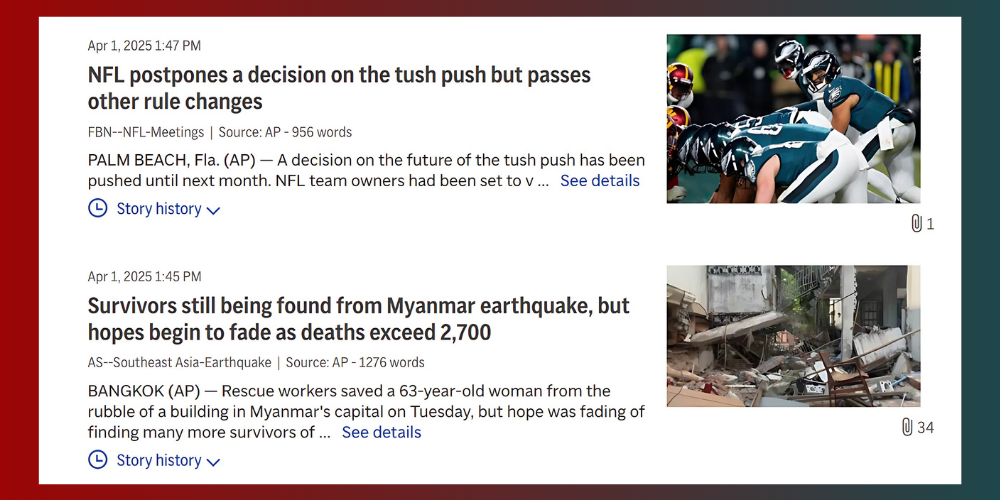Viewport: 1000px width, 500px height.
Task: Open the NFL tush push headline
Action: point(339,88)
